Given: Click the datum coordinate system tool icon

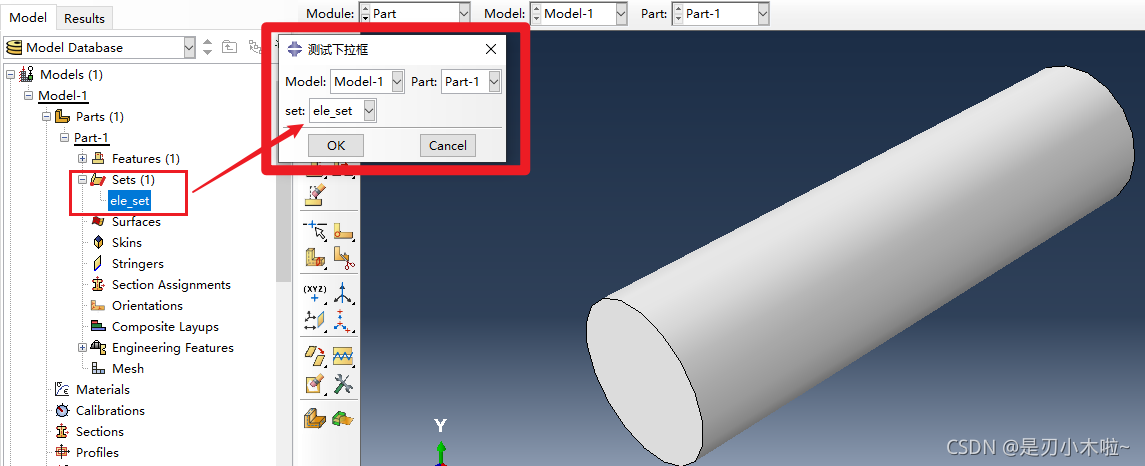Looking at the screenshot, I should tap(343, 321).
